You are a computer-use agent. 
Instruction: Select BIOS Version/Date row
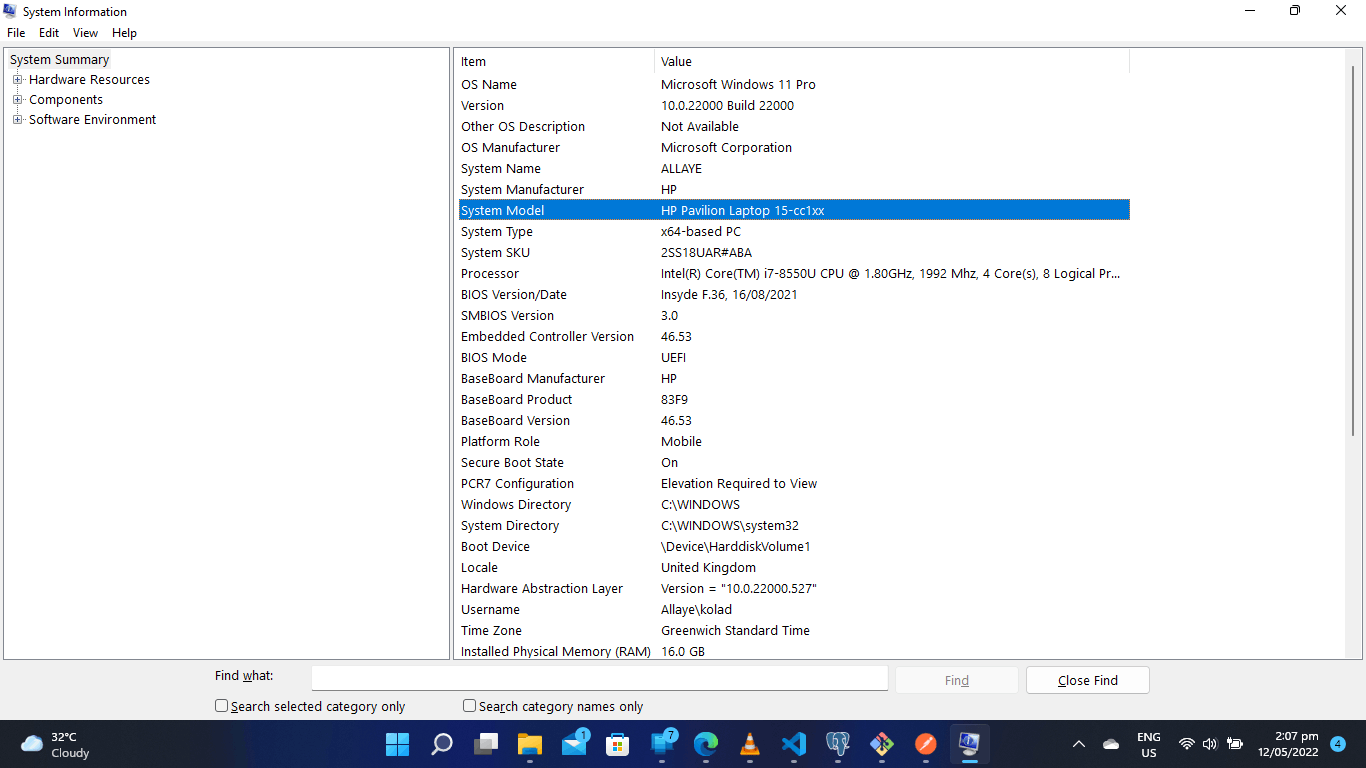coord(794,295)
